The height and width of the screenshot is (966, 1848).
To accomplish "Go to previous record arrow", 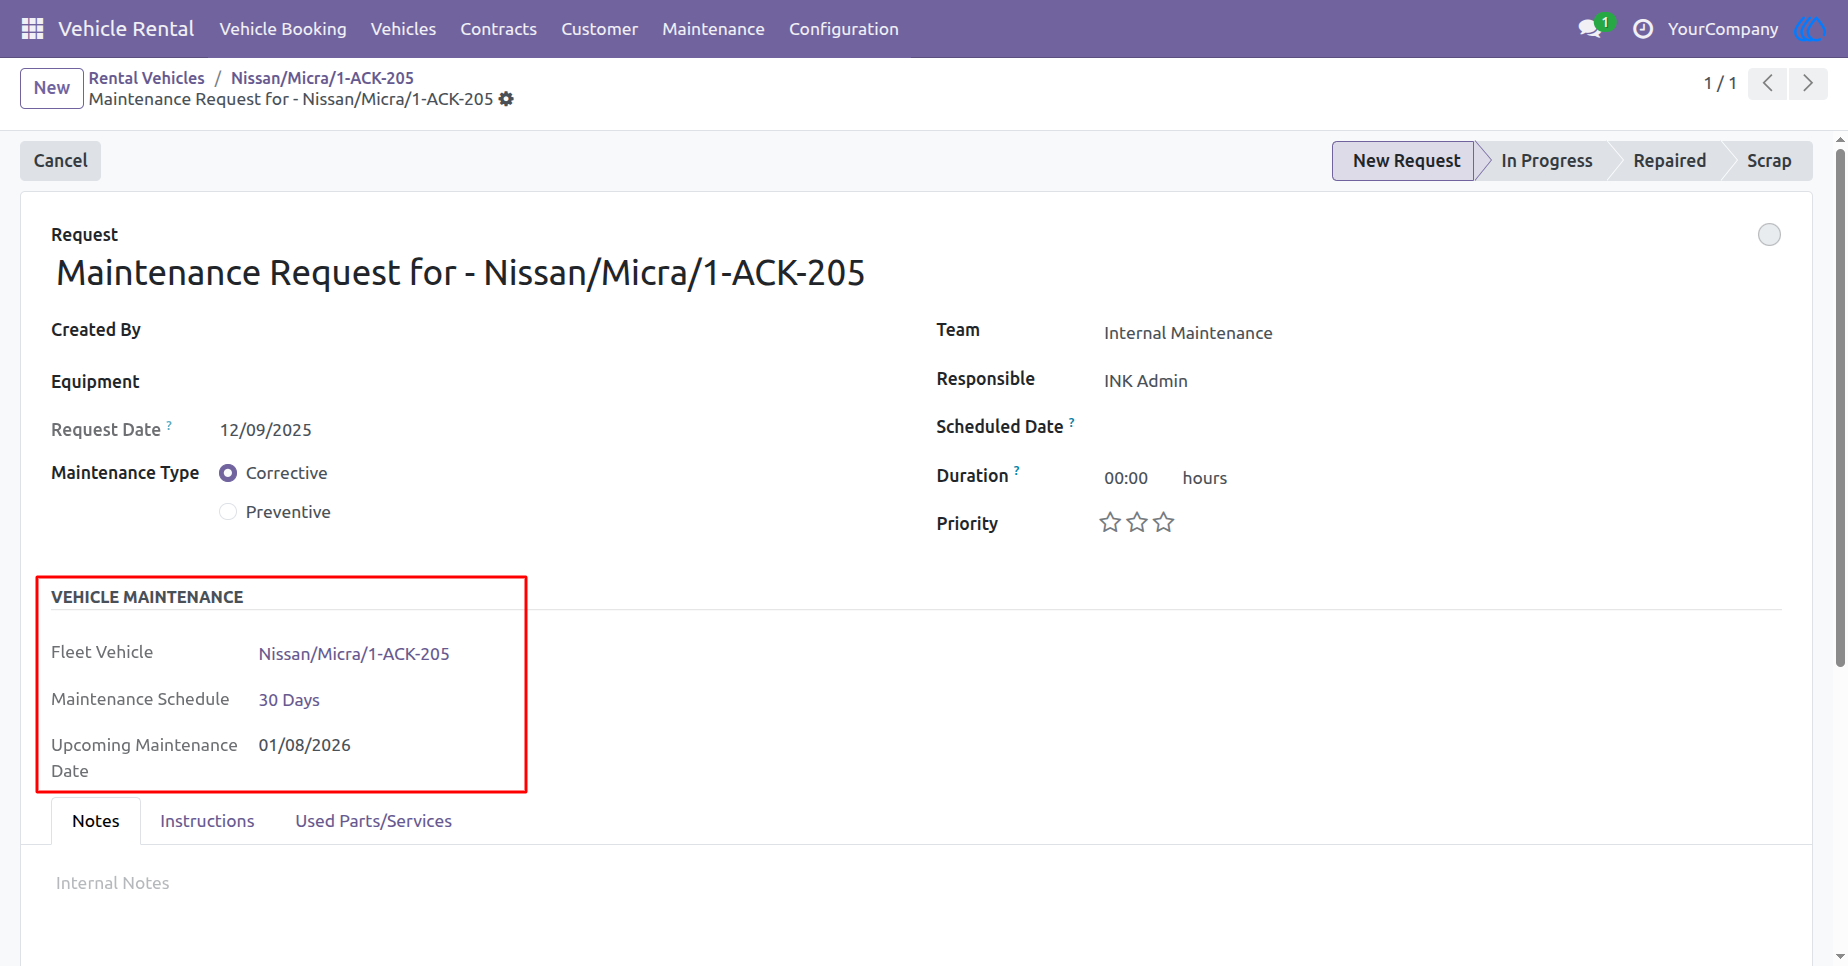I will [1768, 83].
